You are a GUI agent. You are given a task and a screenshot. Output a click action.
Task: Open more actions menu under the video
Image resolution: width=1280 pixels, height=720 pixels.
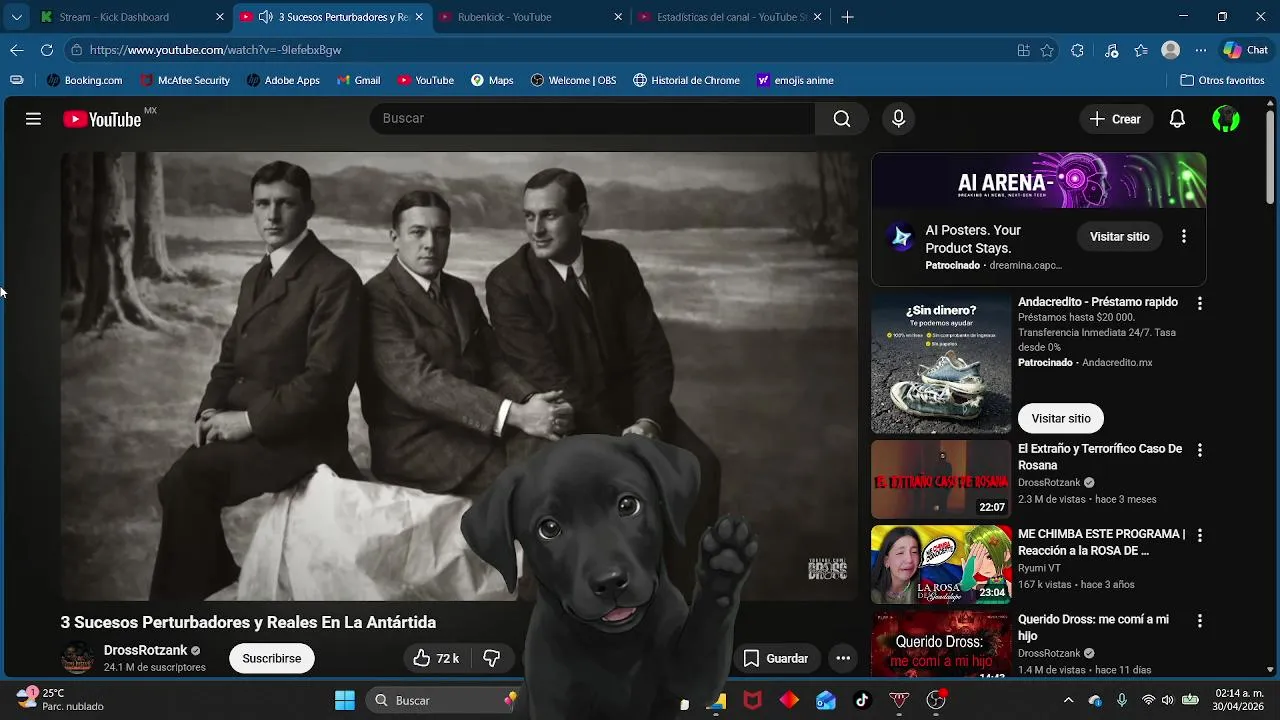[x=843, y=658]
